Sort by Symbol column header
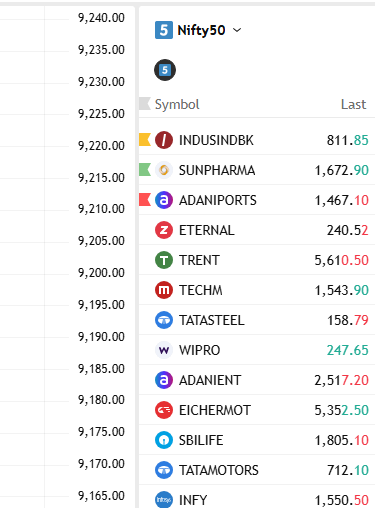Screen dimensions: 375x508 [177, 104]
